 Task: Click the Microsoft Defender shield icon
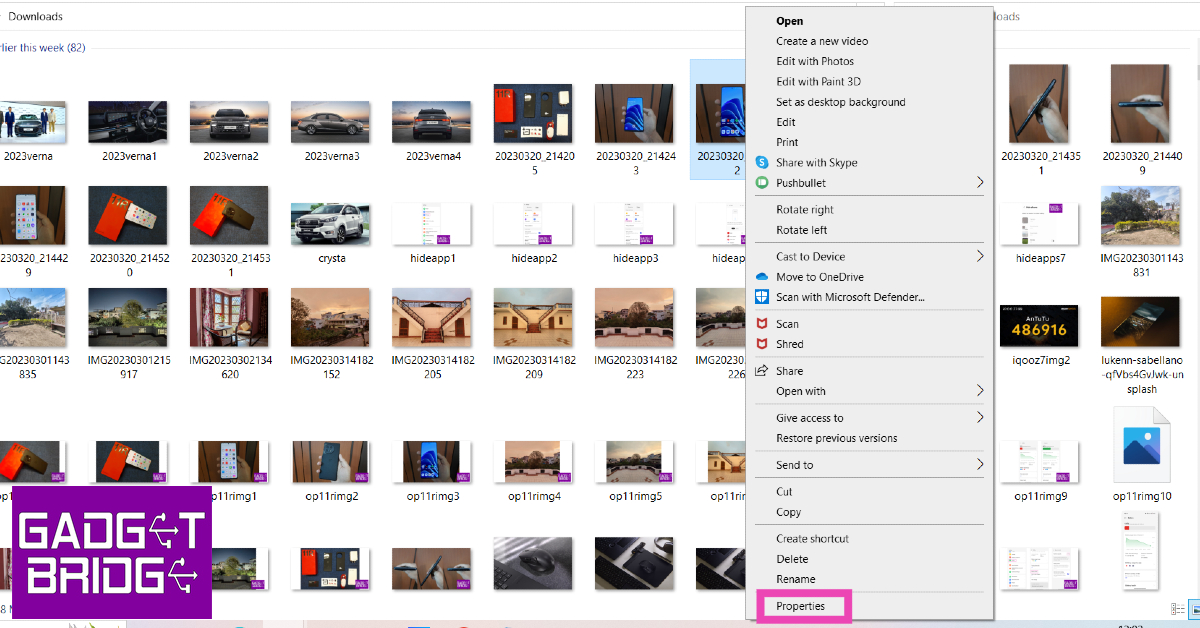pos(762,297)
